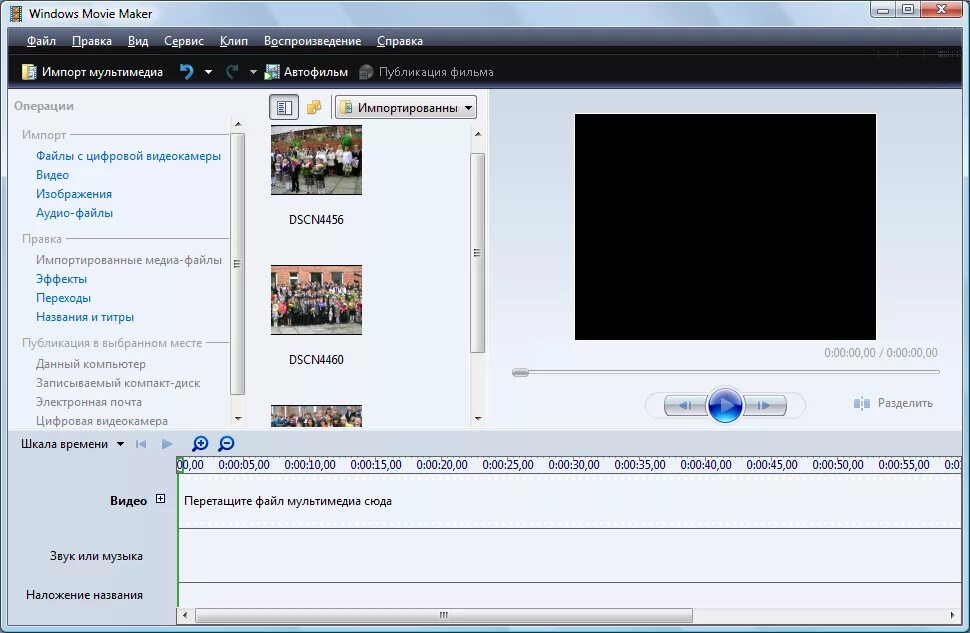Select Импортированные медиа-файлы item
Image resolution: width=970 pixels, height=633 pixels.
coord(129,260)
